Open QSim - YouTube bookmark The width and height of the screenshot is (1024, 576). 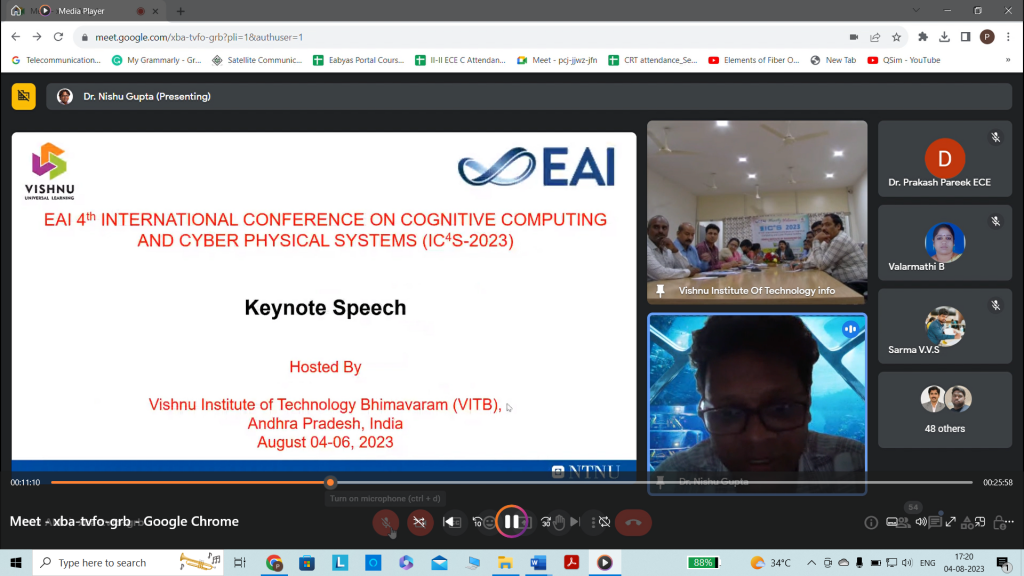coord(904,60)
